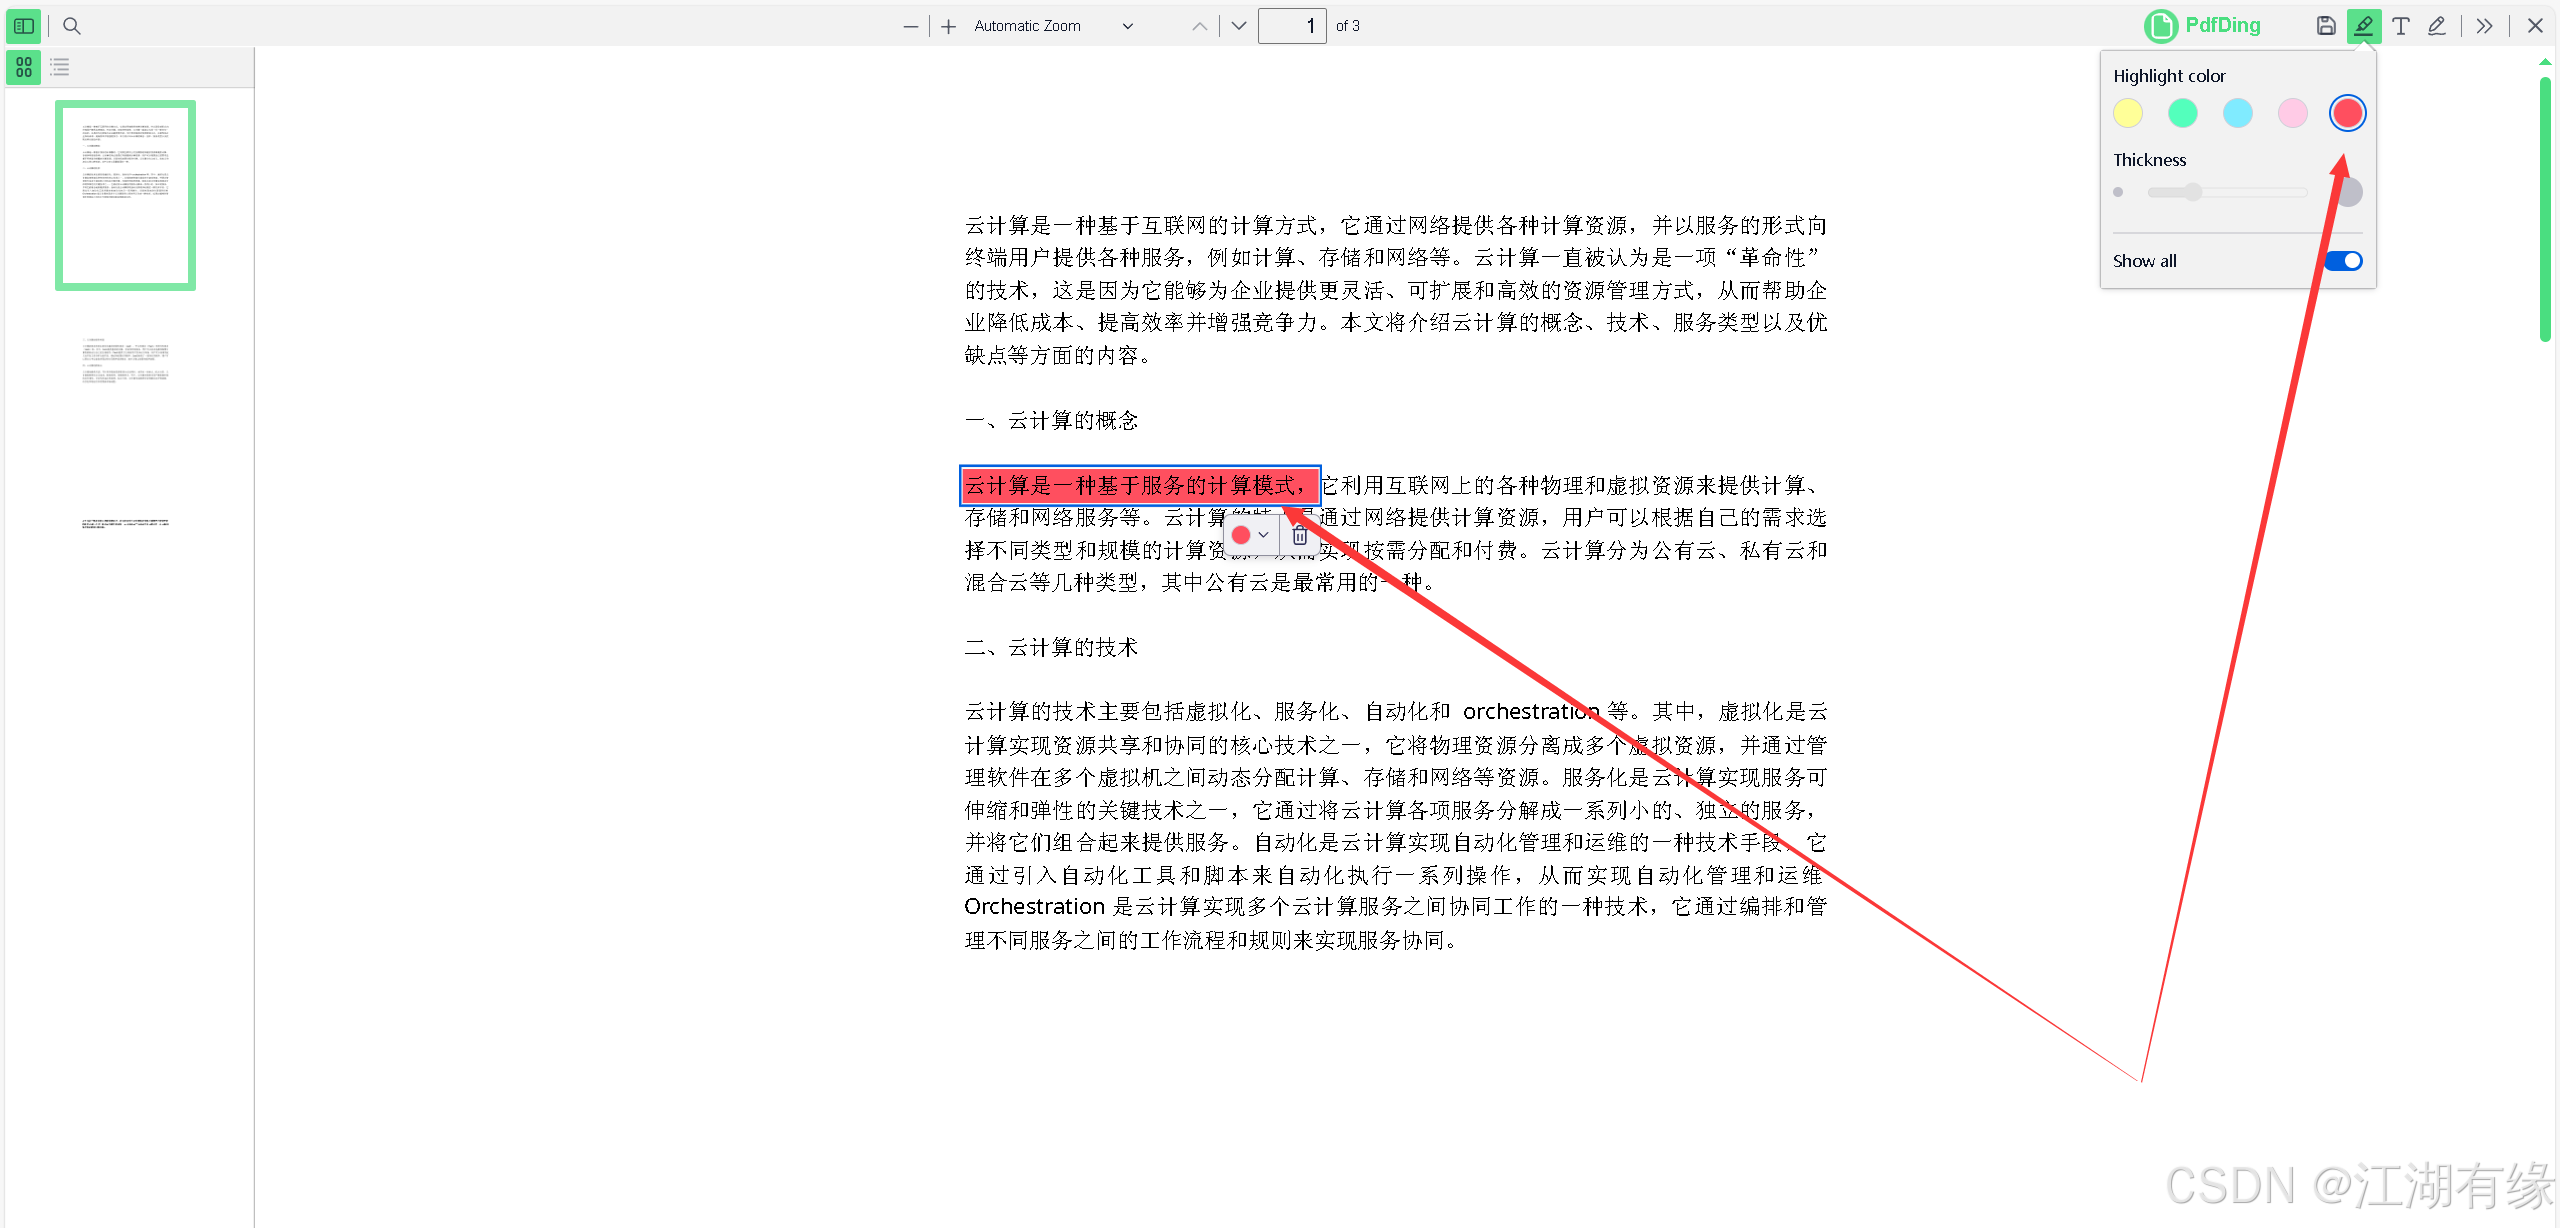Close the viewer with the X button

[2535, 26]
